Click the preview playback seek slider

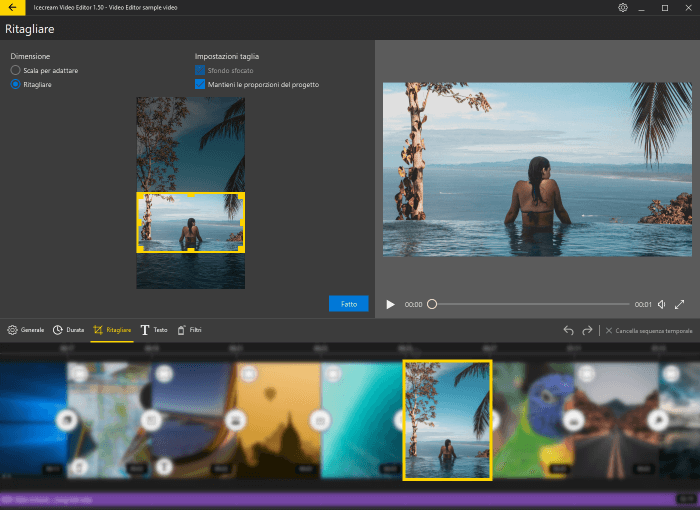point(530,304)
